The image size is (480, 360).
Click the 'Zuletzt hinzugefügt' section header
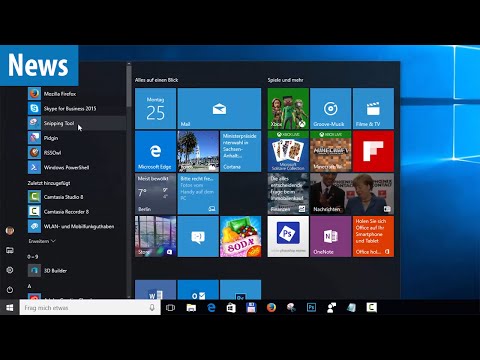49,183
